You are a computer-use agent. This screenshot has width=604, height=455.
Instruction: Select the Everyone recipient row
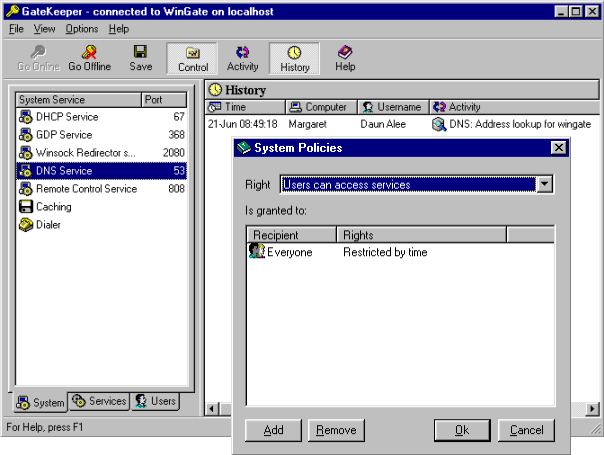coord(289,252)
